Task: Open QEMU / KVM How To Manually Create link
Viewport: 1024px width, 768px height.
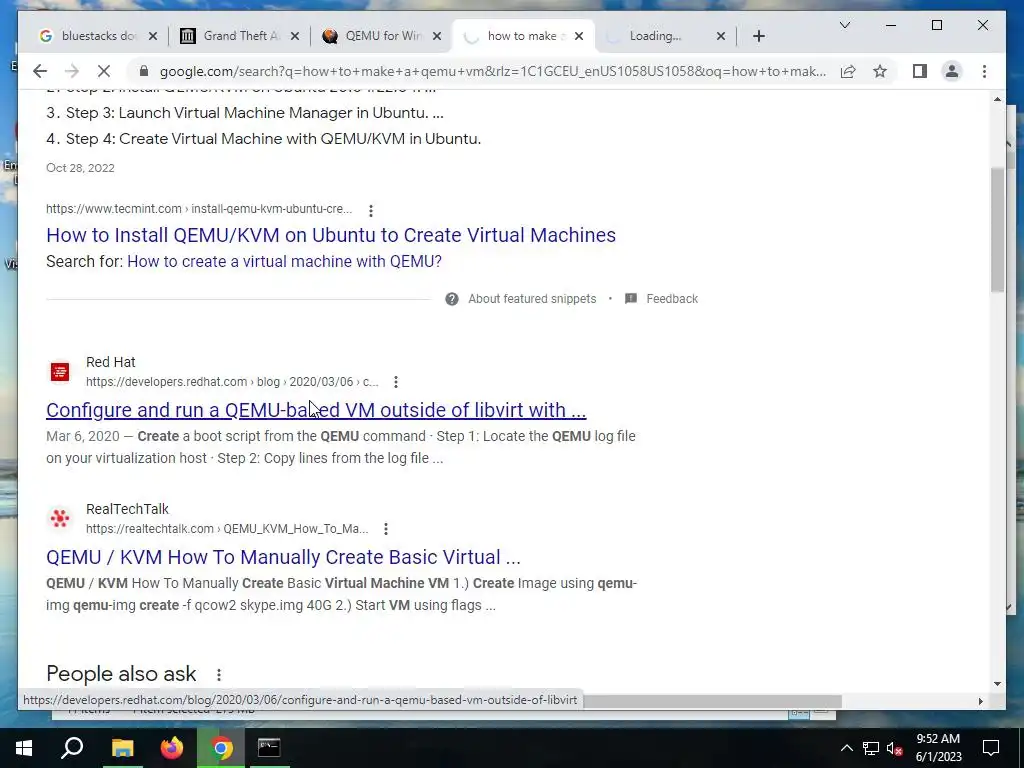Action: point(283,557)
